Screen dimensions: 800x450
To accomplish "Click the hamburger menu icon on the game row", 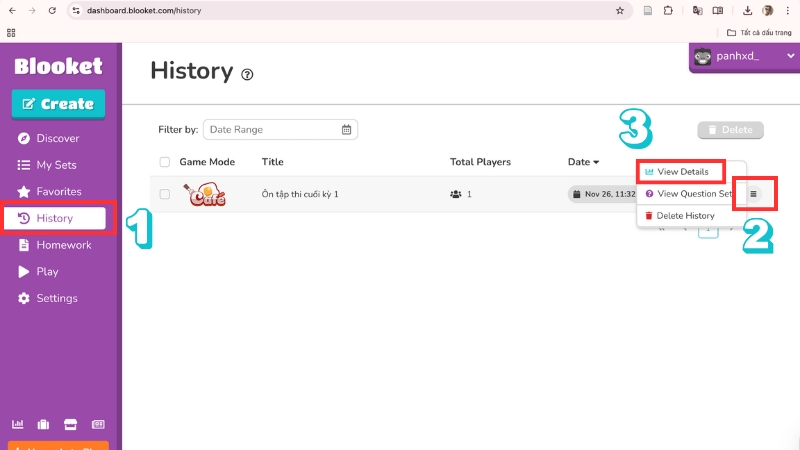I will click(x=753, y=194).
